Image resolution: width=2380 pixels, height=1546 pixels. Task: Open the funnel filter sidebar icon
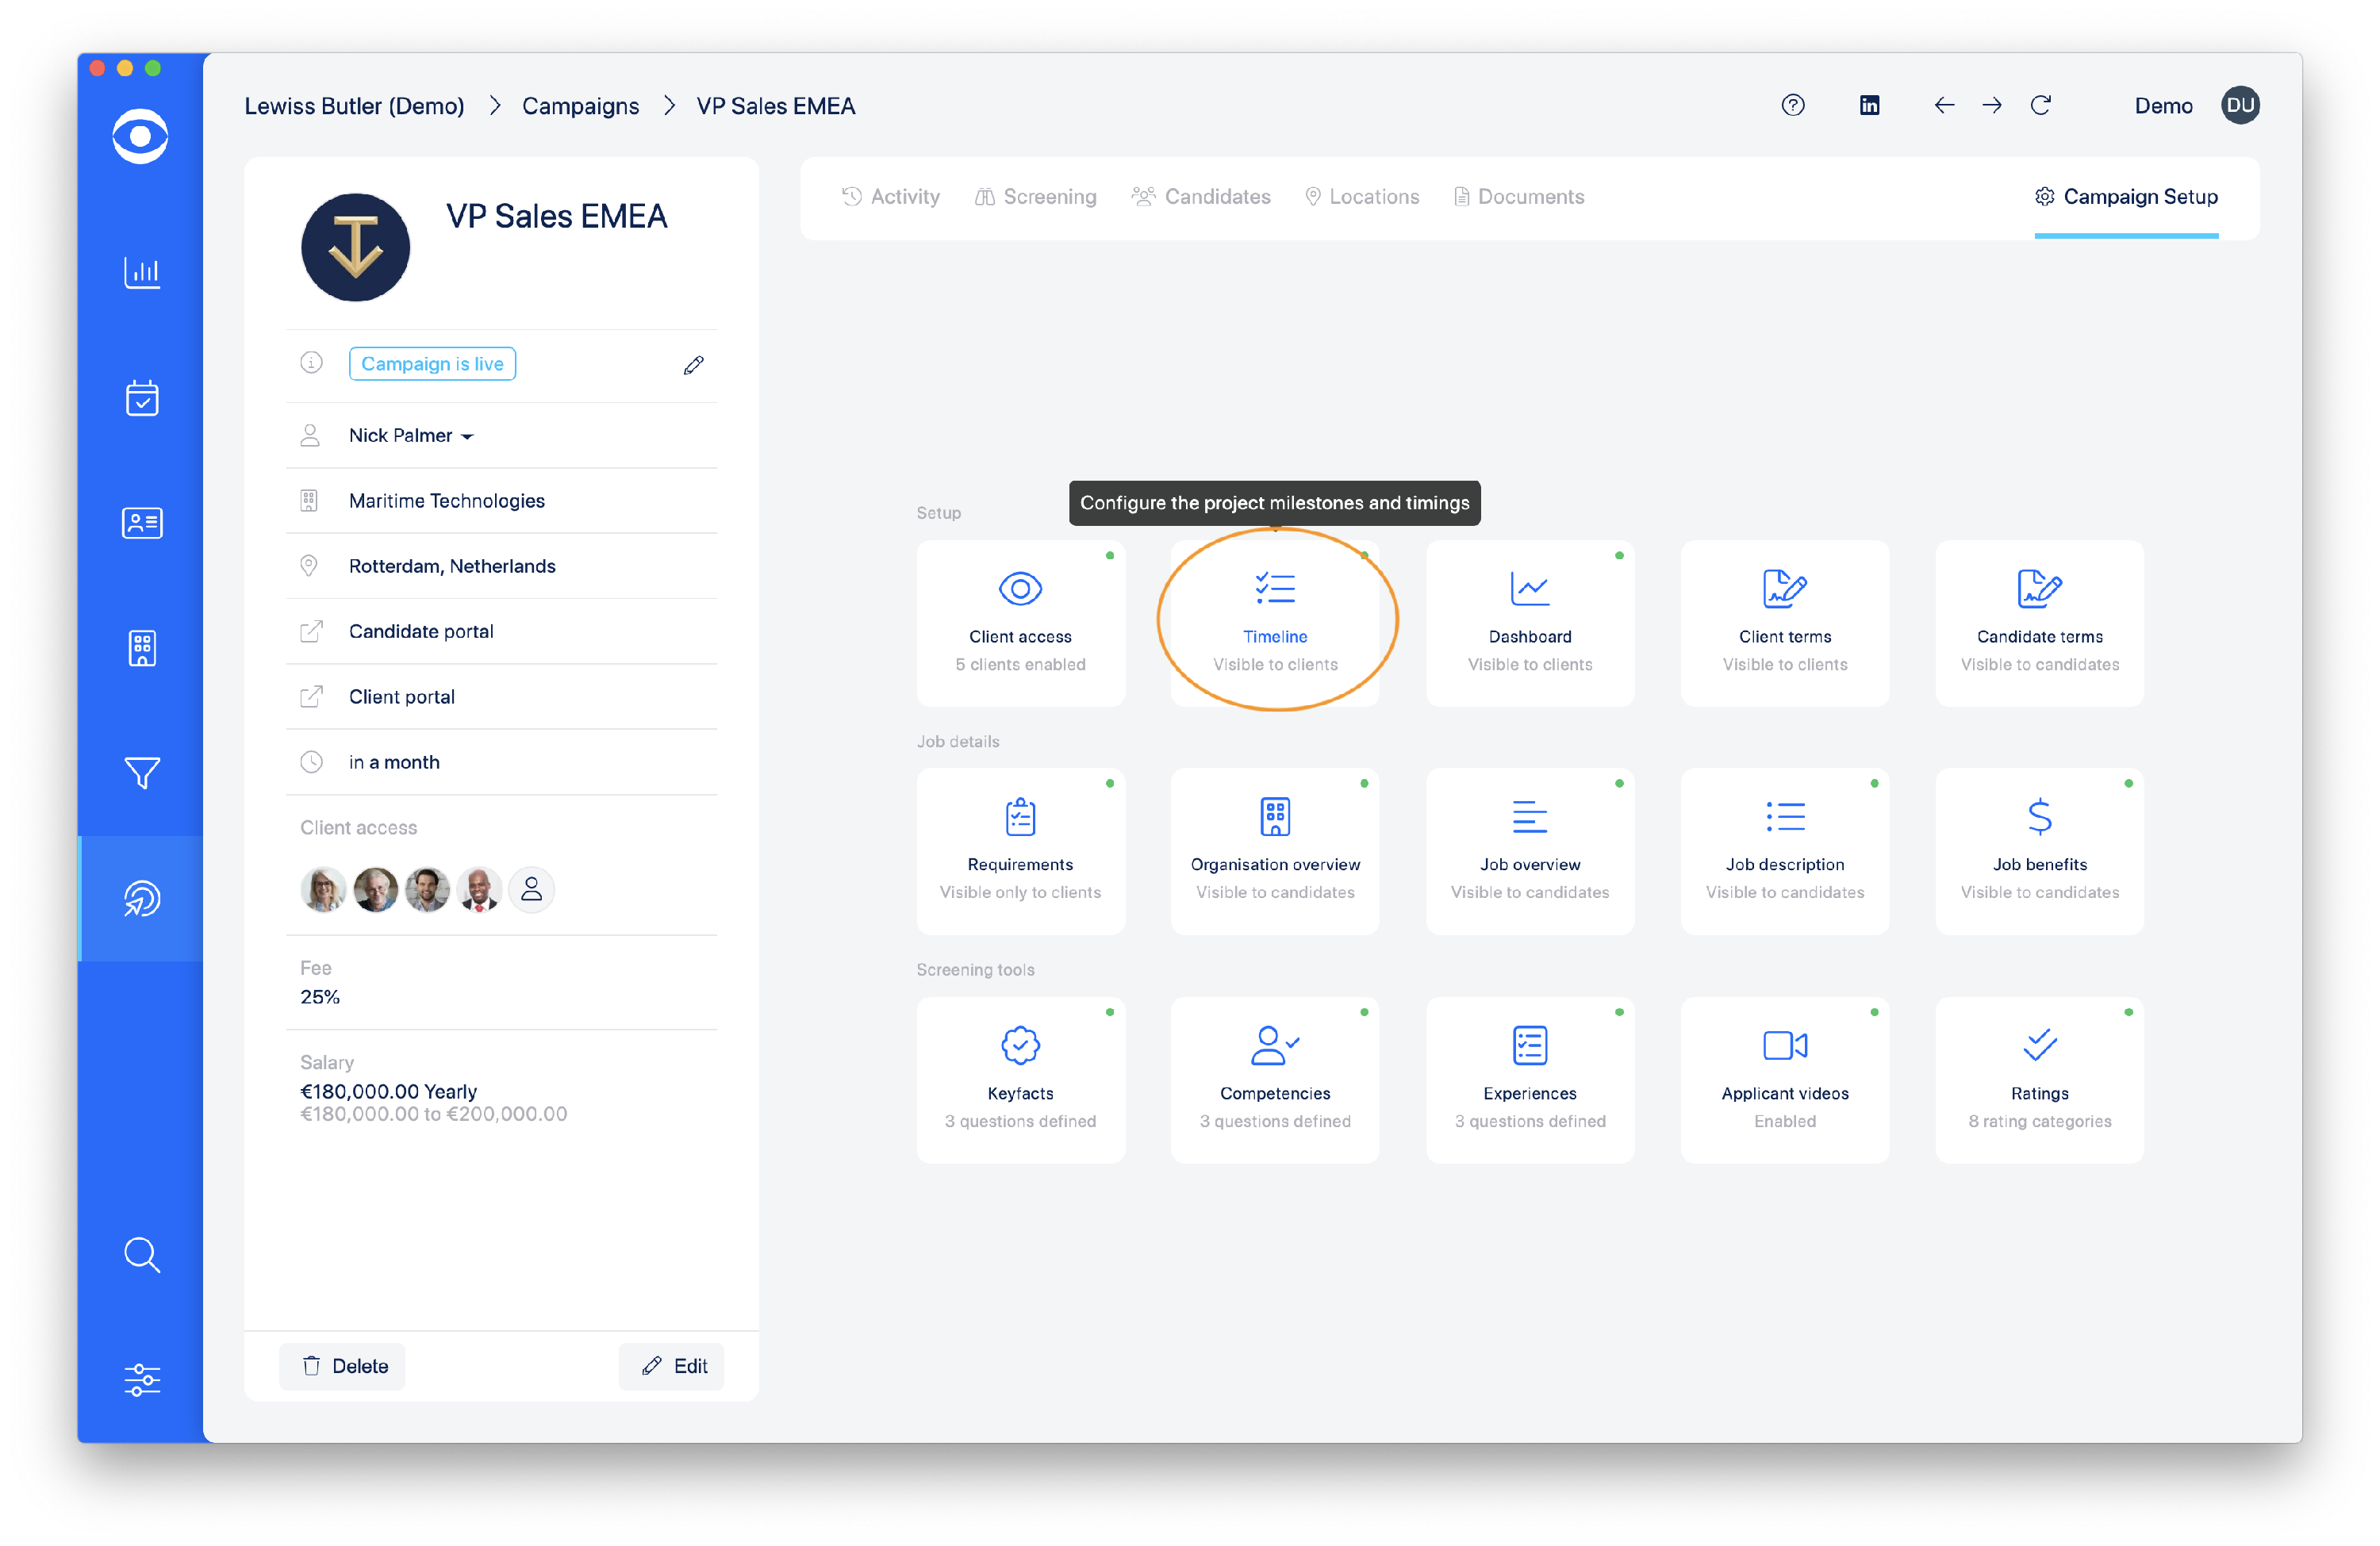pos(141,773)
